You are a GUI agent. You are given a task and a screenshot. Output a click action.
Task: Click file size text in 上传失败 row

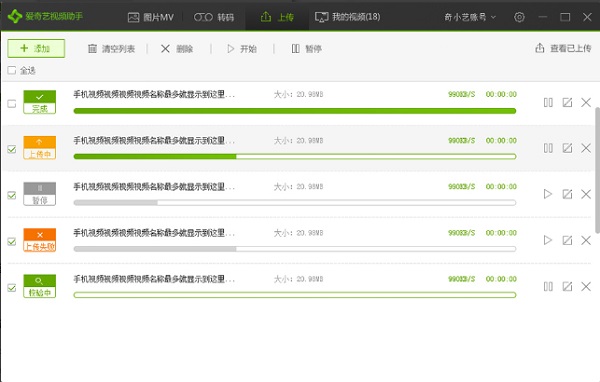(x=298, y=233)
